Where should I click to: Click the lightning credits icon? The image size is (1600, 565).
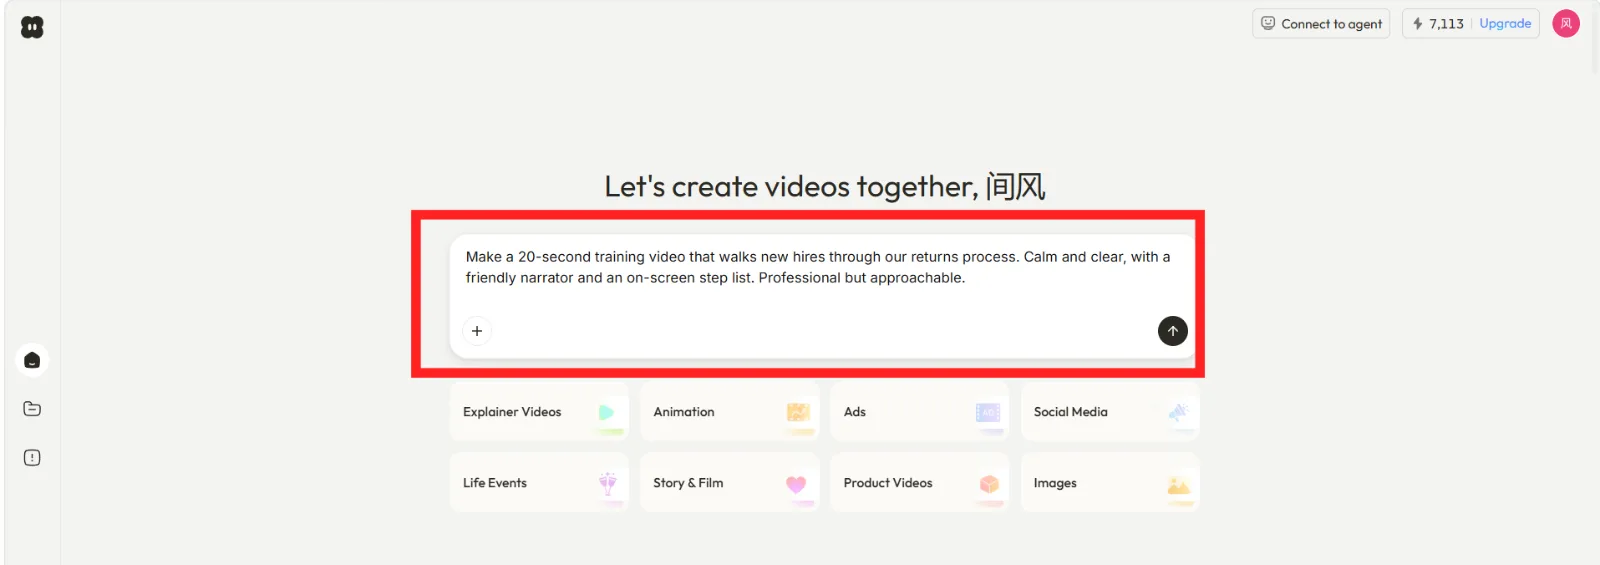click(x=1417, y=24)
